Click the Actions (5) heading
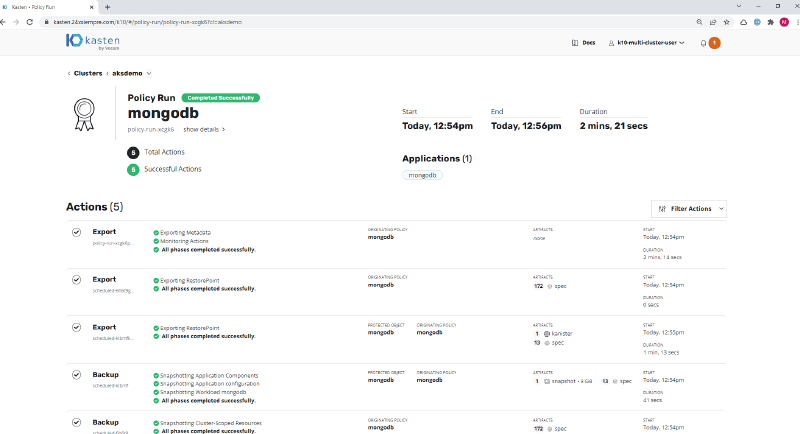This screenshot has width=800, height=434. tap(94, 207)
